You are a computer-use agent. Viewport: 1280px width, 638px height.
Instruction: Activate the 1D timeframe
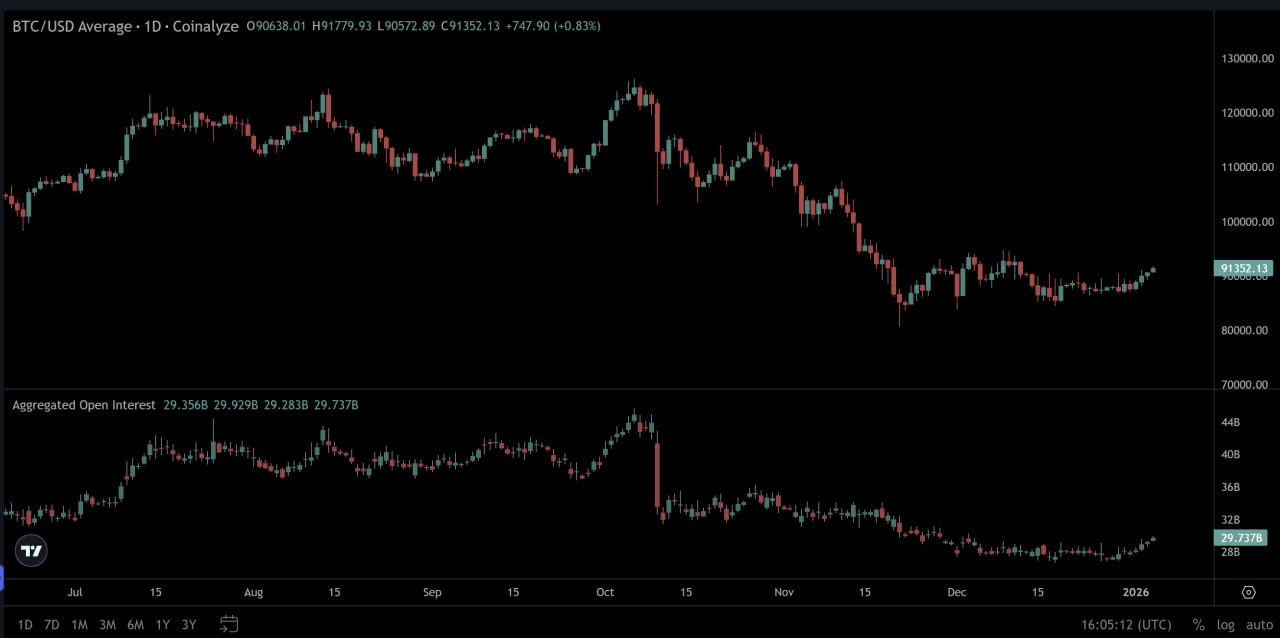[24, 624]
